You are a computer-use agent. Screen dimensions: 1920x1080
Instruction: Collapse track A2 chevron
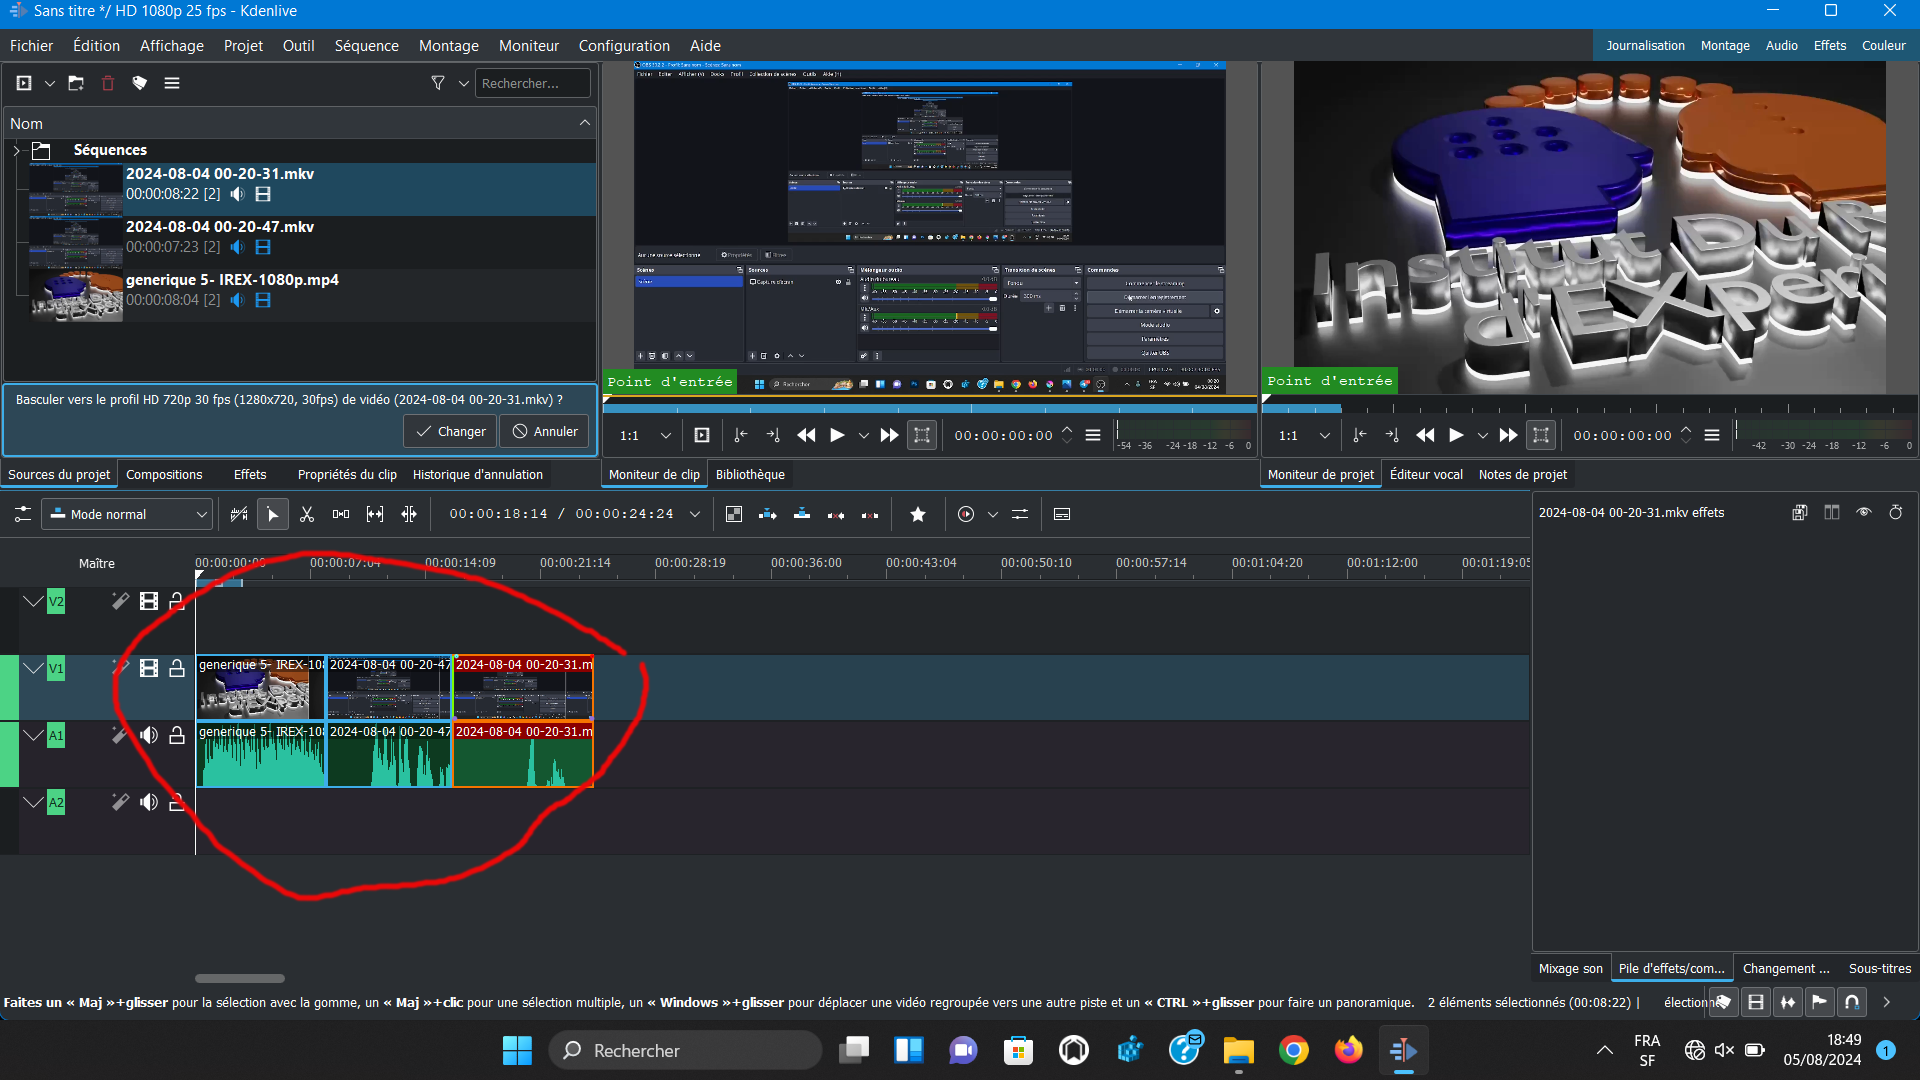[33, 802]
